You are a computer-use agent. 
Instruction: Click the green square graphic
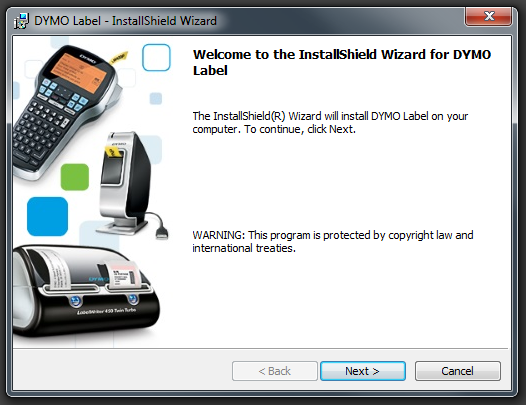click(x=75, y=177)
